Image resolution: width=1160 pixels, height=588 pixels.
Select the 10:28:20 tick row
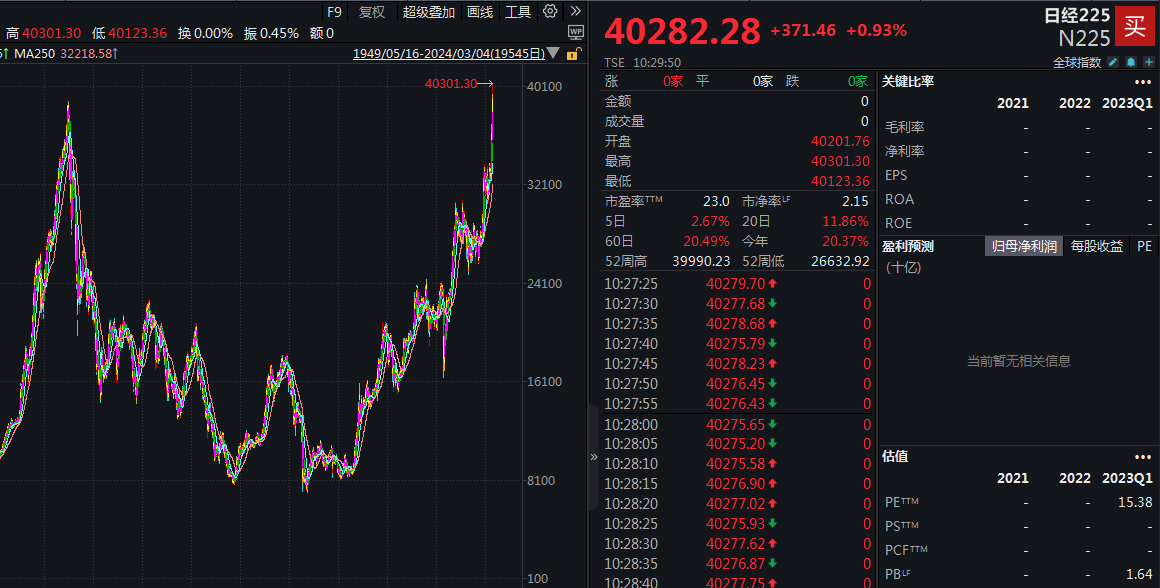click(737, 504)
